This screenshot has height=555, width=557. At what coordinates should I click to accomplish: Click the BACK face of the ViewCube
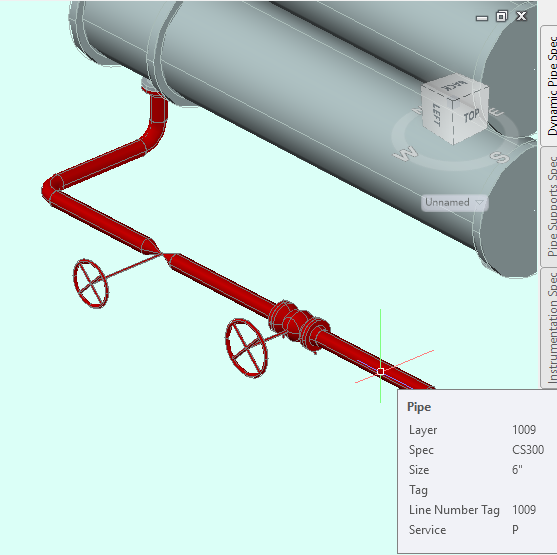tap(455, 85)
